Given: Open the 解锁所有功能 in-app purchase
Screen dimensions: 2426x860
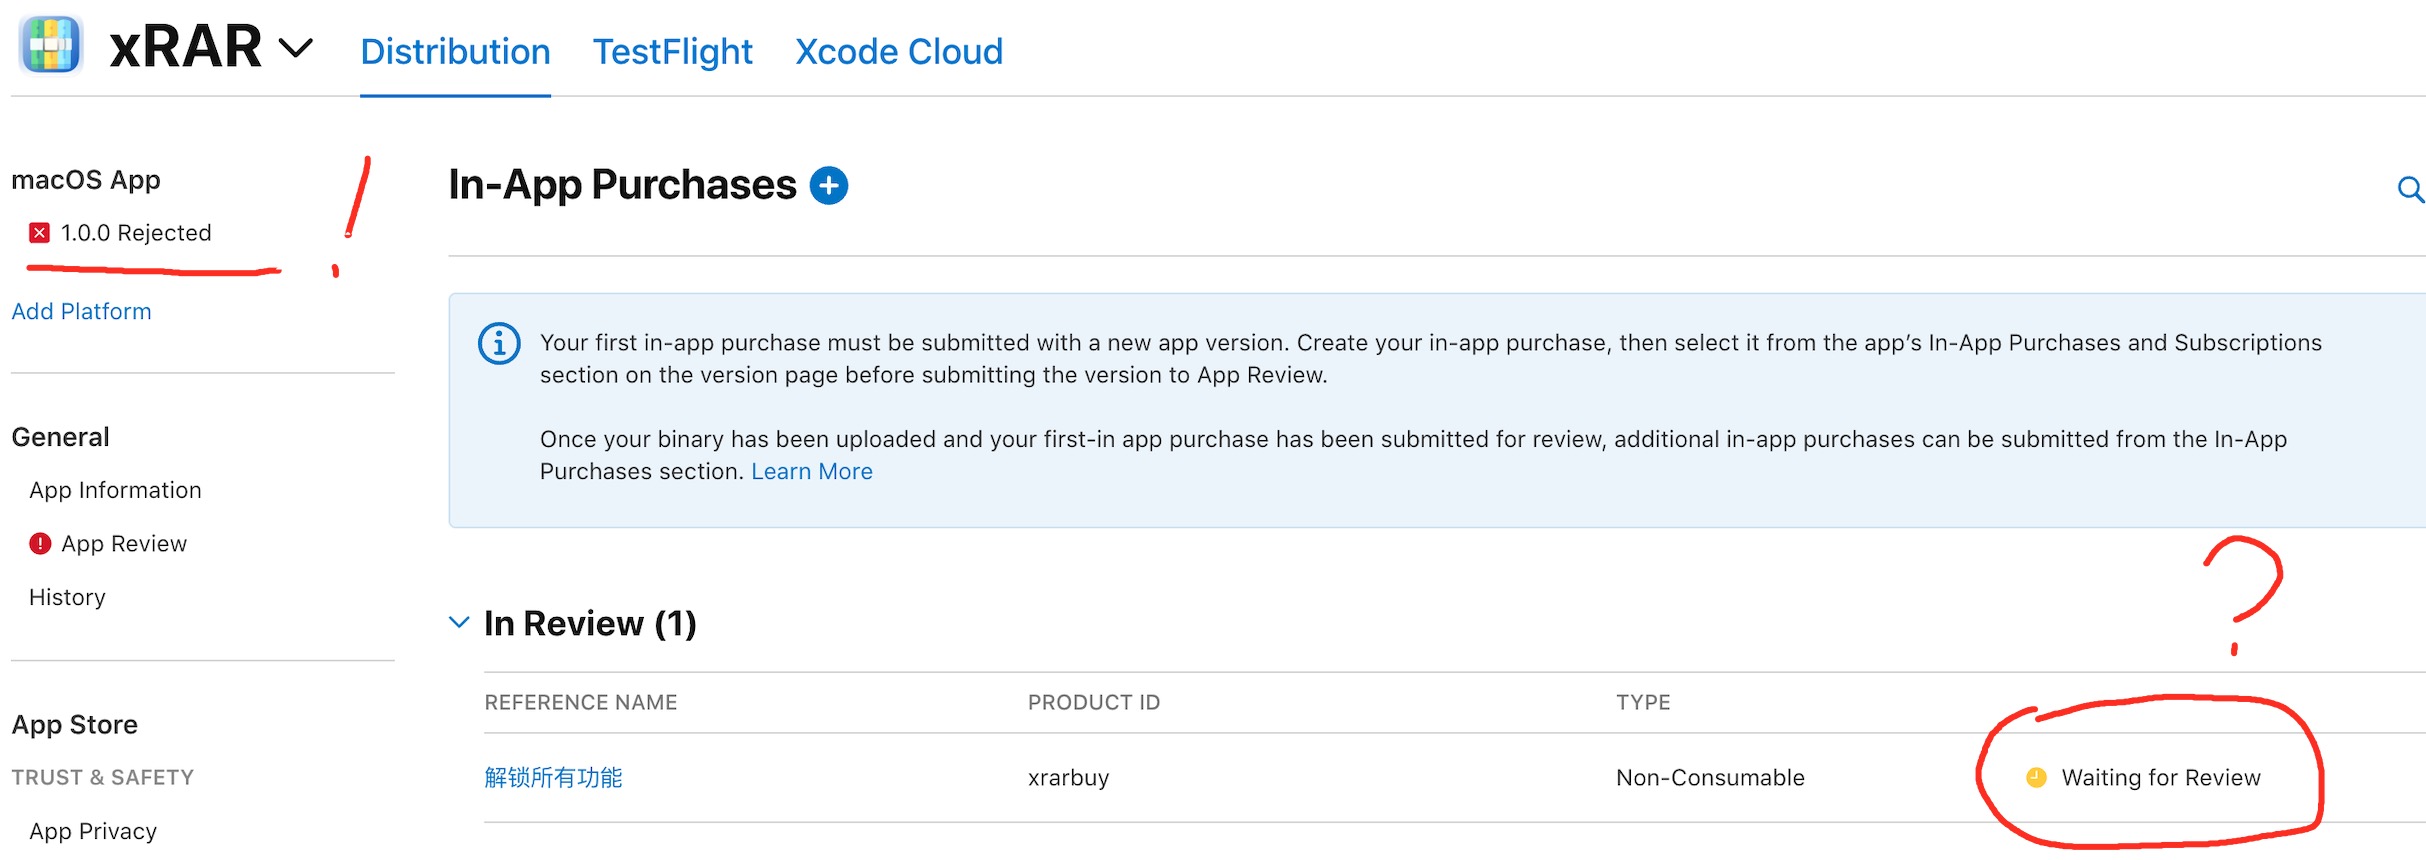Looking at the screenshot, I should (x=553, y=778).
